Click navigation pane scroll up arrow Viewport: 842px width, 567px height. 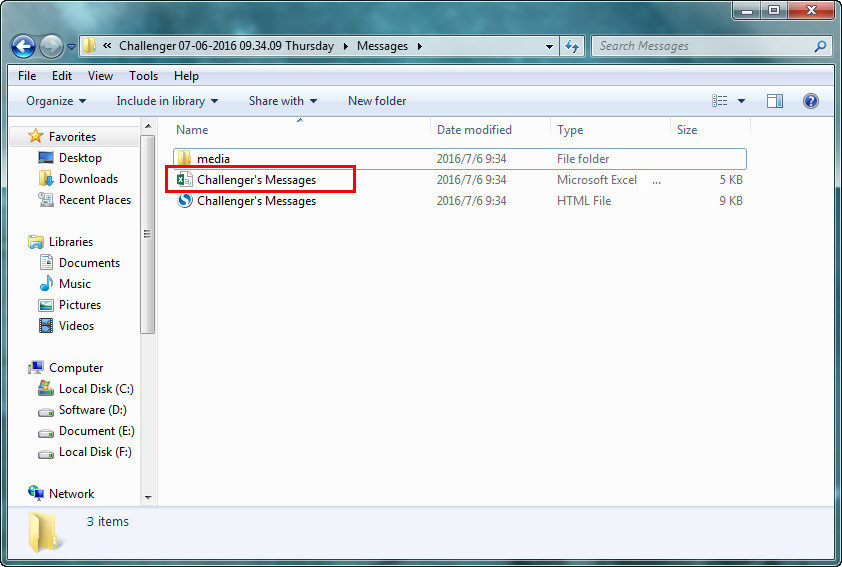point(148,126)
